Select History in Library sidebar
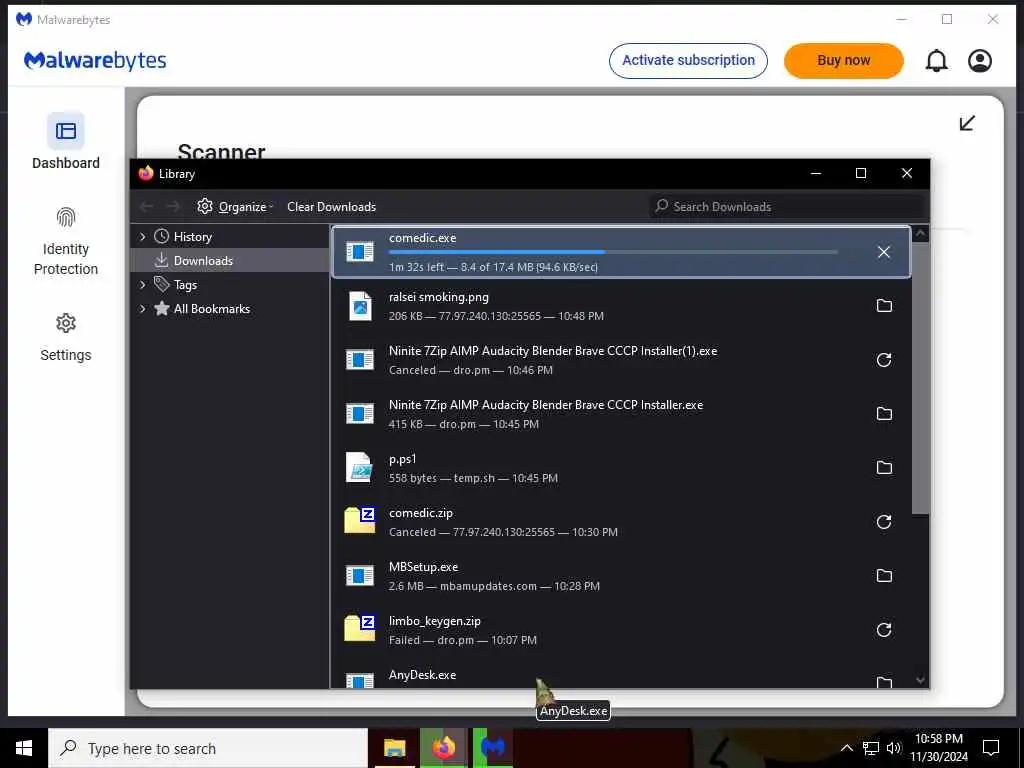The width and height of the screenshot is (1024, 768). coord(193,236)
